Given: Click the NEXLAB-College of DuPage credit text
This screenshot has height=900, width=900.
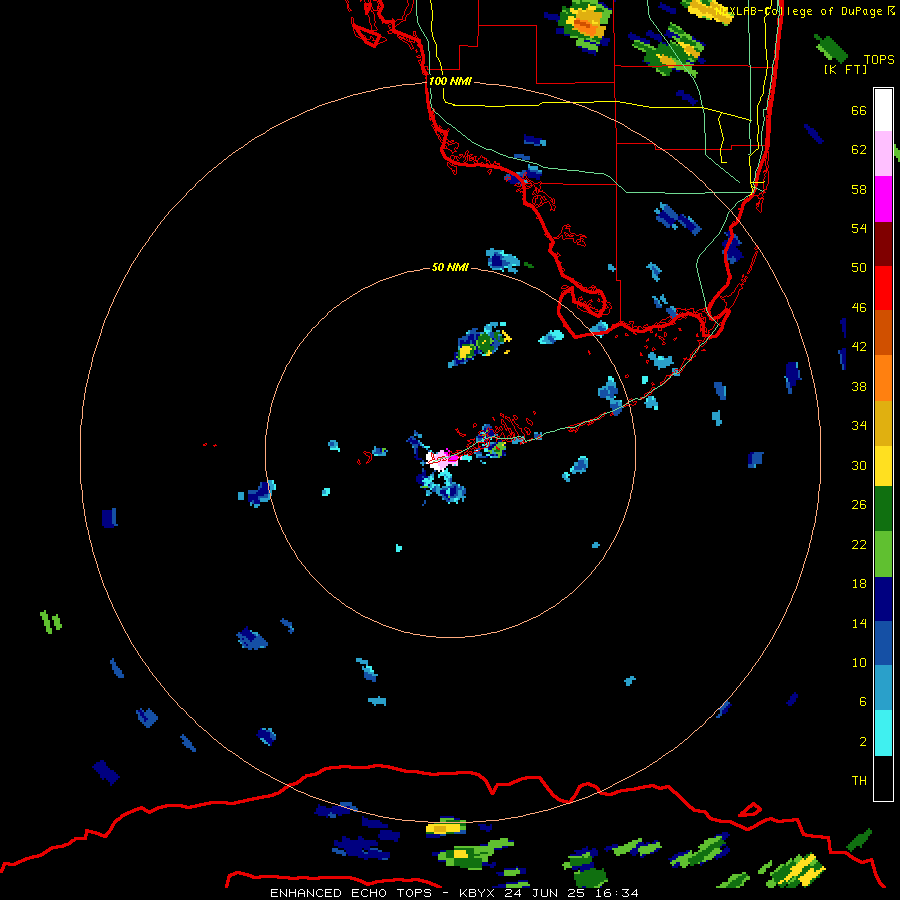Looking at the screenshot, I should [x=804, y=11].
